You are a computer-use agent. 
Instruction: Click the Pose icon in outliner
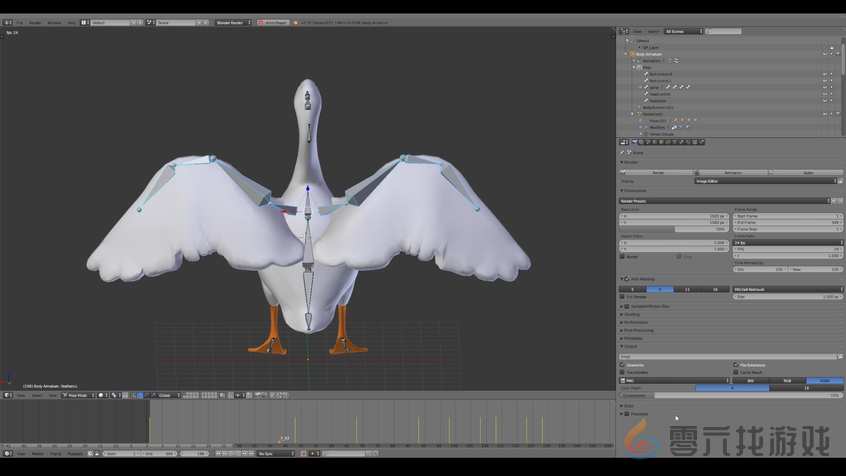[640, 67]
